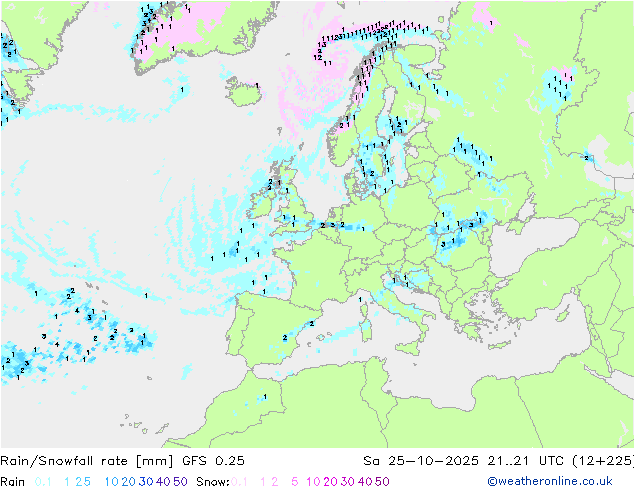Click the Snow legend value 5
Viewport: 634px width, 490px height.
pos(295,482)
